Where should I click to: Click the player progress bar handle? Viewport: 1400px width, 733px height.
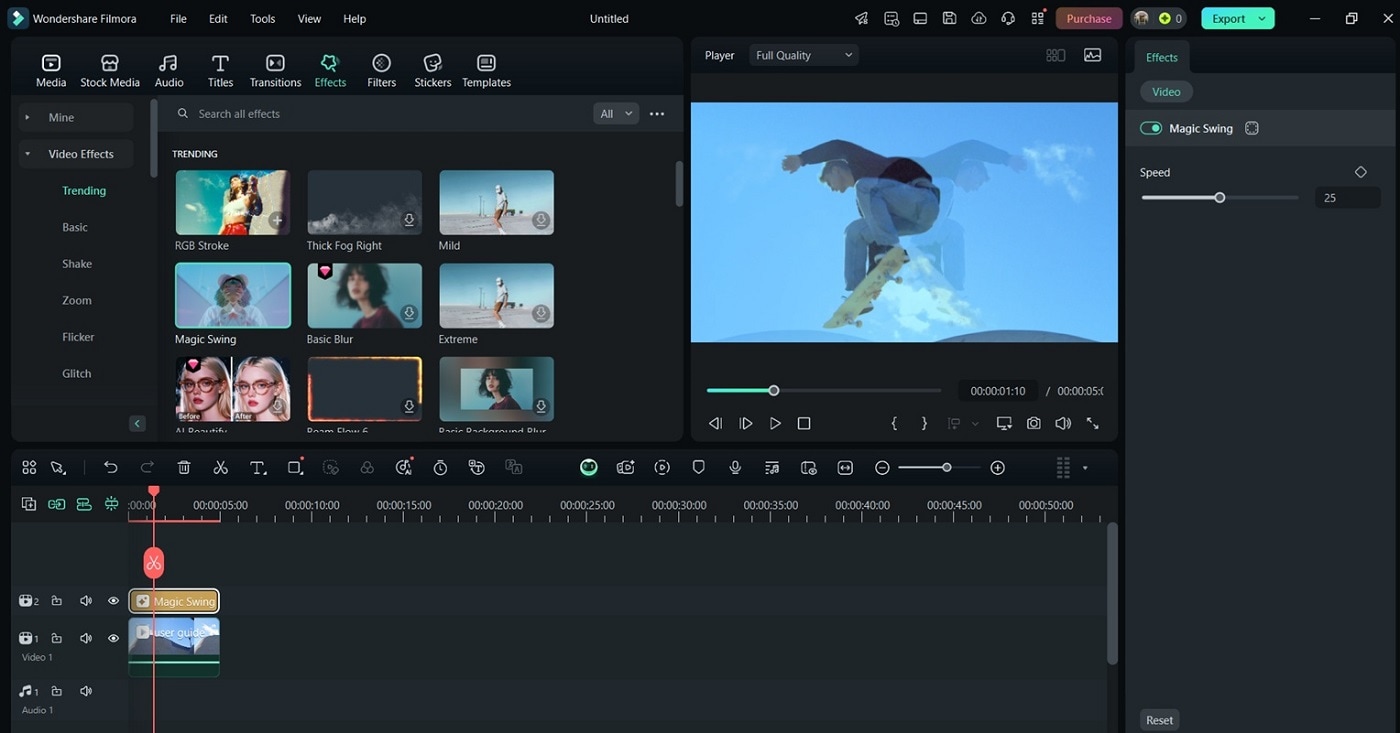coord(773,390)
